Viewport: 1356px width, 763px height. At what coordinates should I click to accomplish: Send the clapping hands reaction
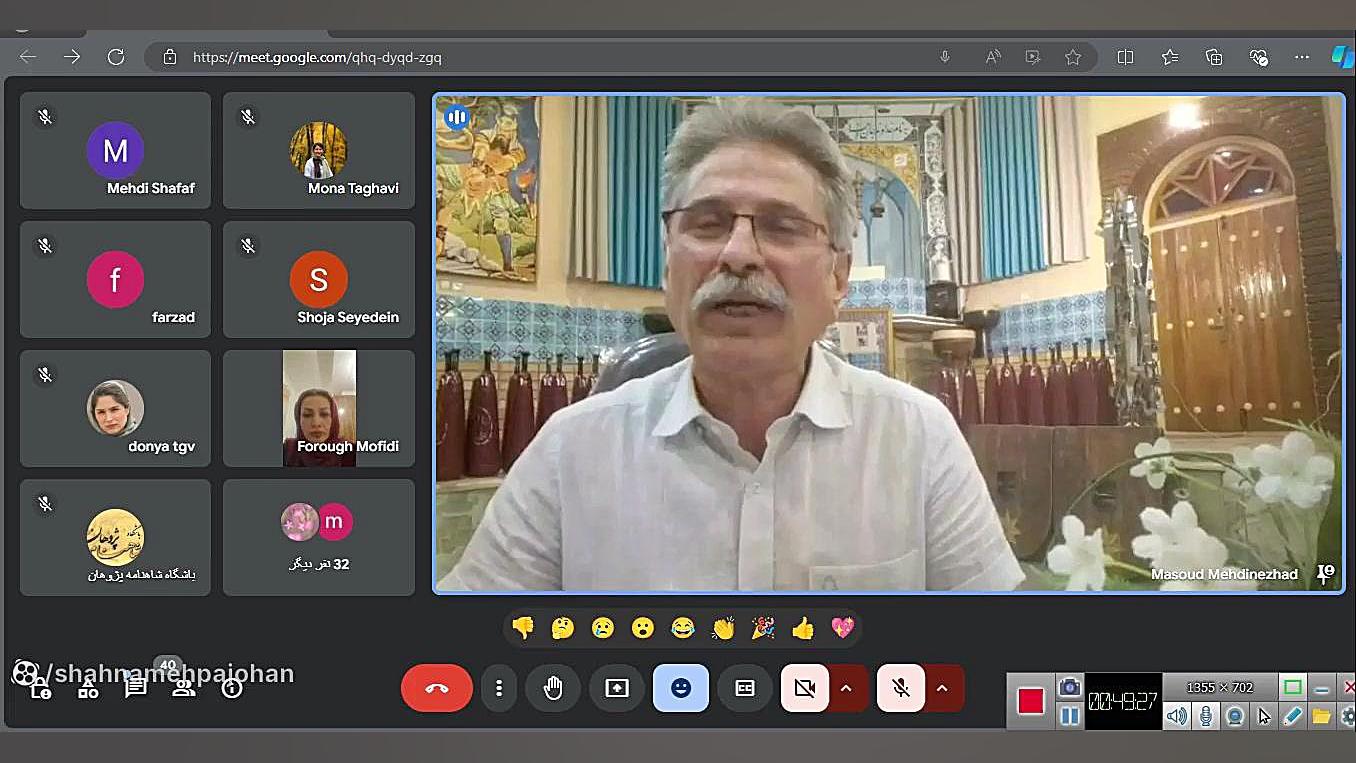pos(723,628)
